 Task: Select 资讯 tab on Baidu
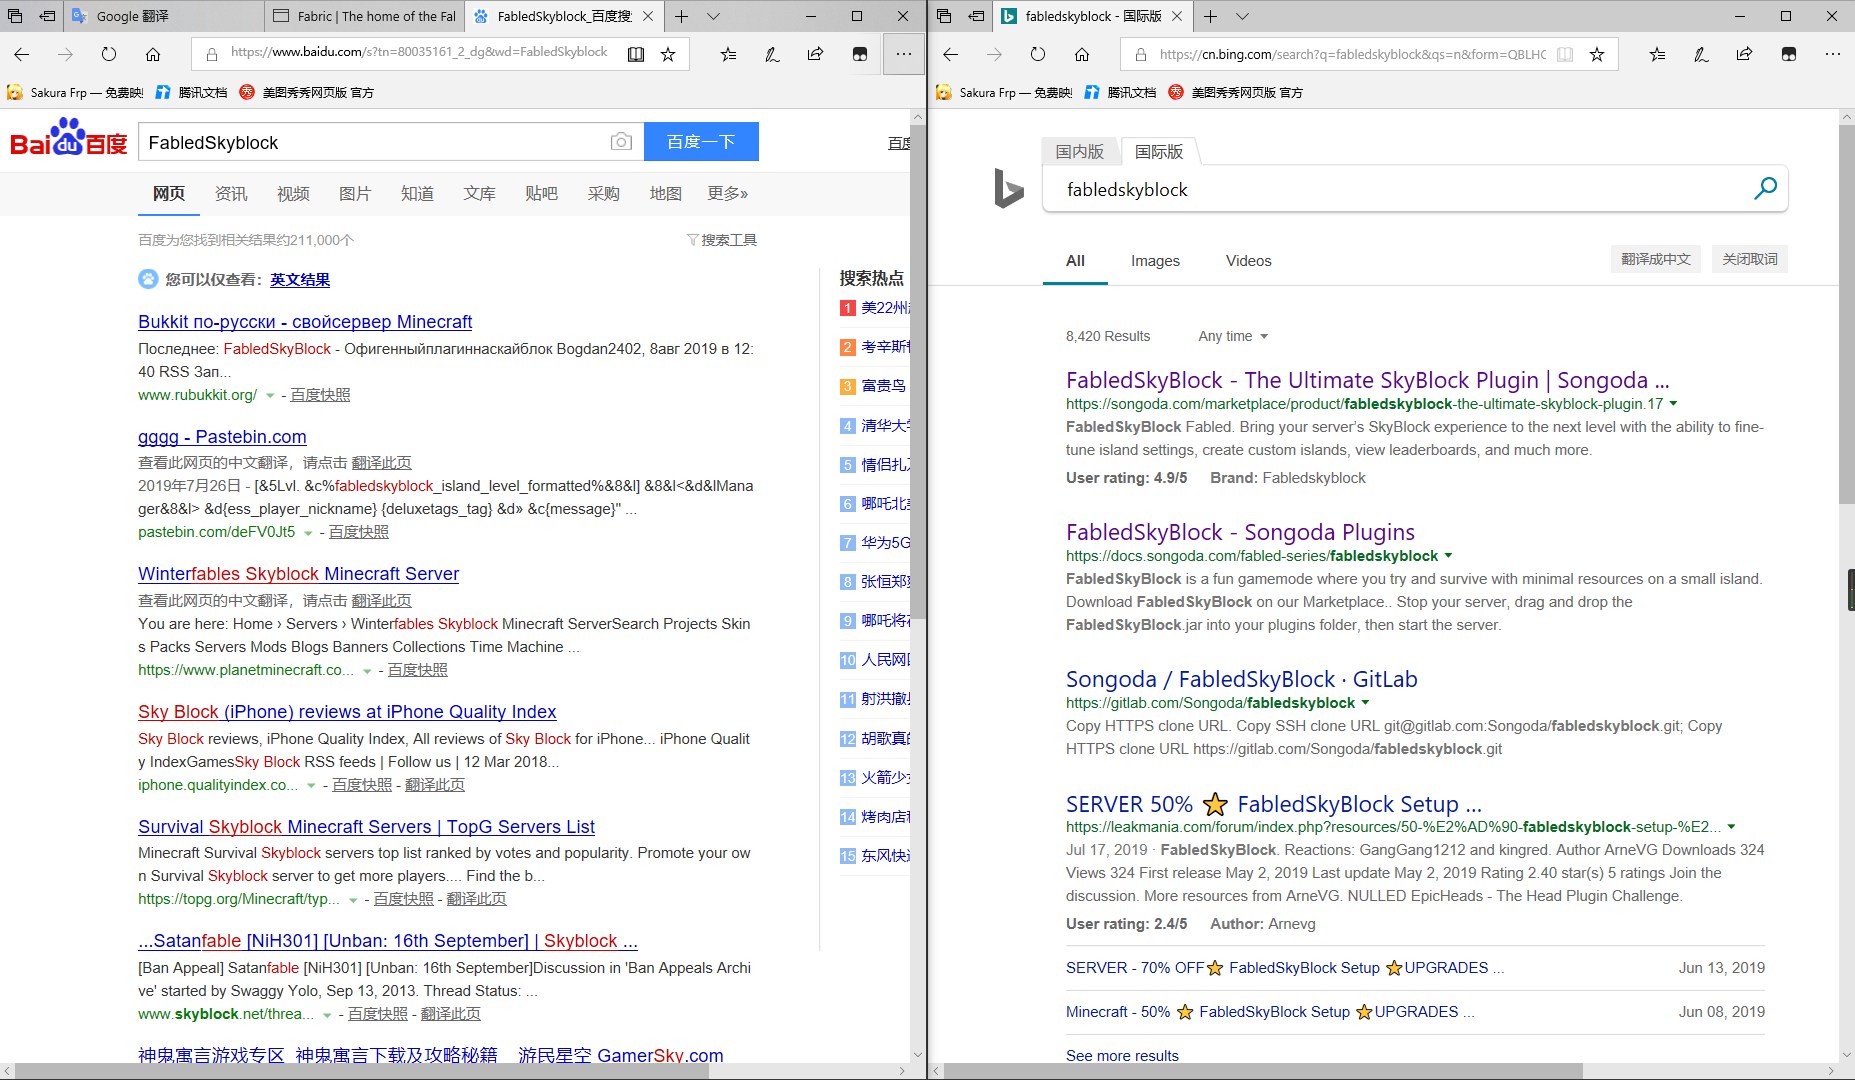click(x=231, y=193)
